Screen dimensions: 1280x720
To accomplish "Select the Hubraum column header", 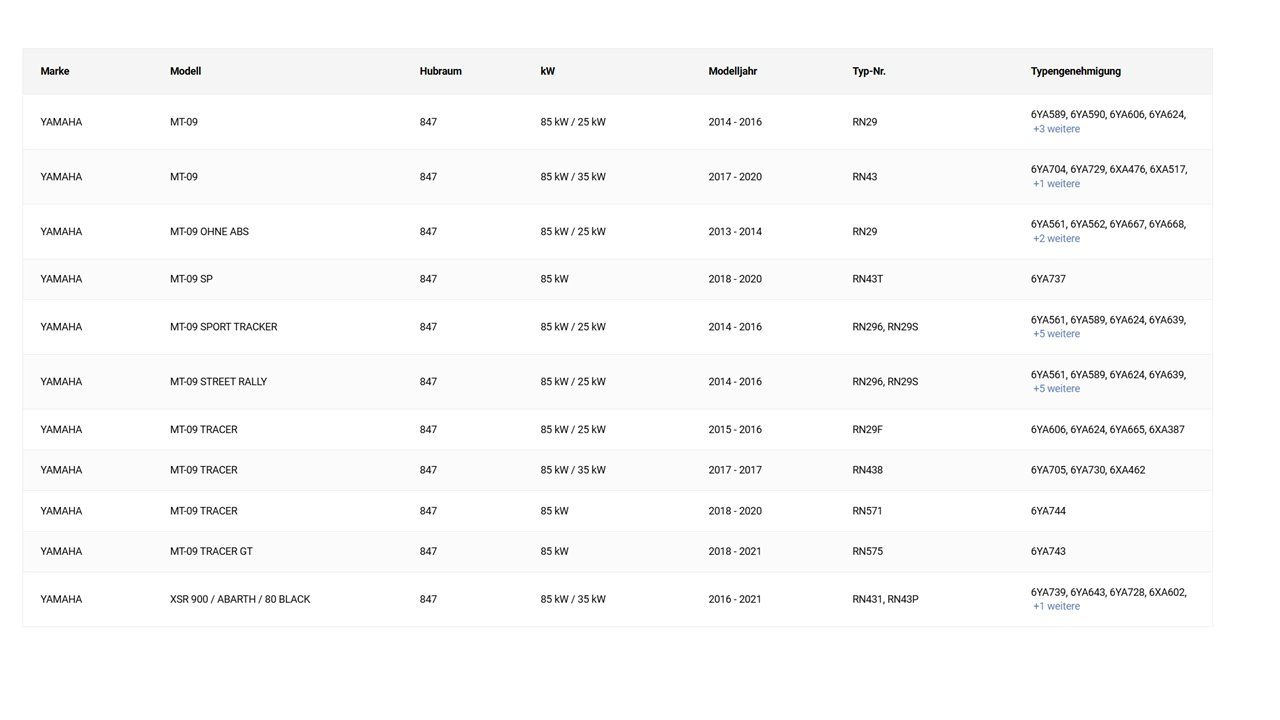I will 440,71.
